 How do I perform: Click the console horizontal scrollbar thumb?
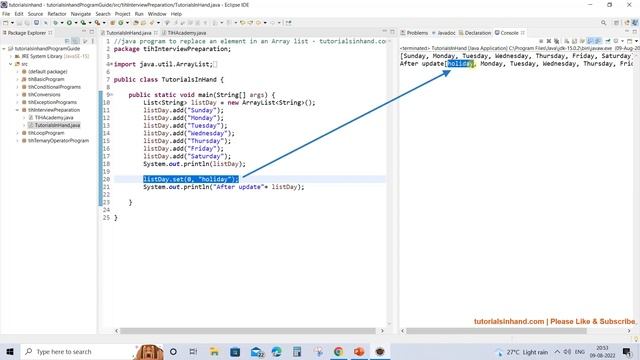pyautogui.click(x=496, y=331)
